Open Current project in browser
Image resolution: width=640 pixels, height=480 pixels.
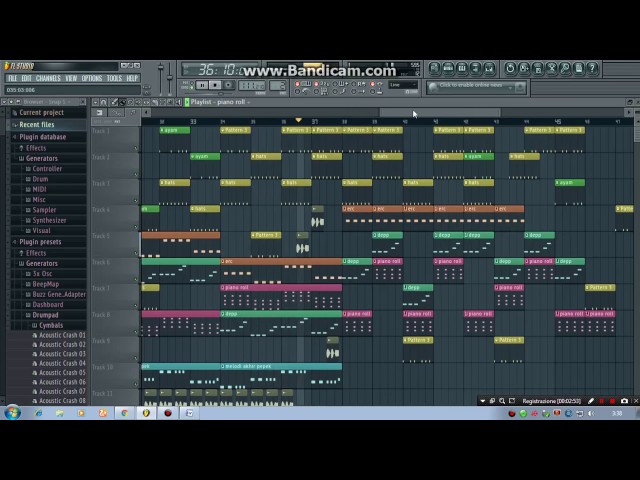tap(41, 113)
